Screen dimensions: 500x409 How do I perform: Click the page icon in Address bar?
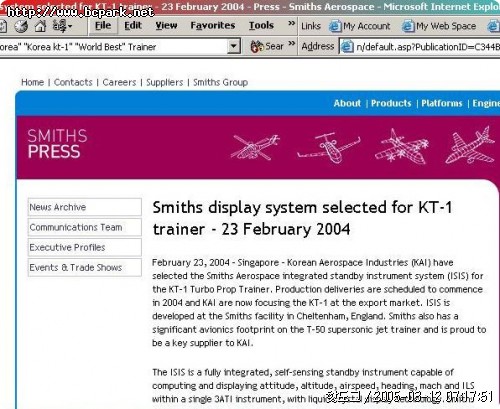347,47
